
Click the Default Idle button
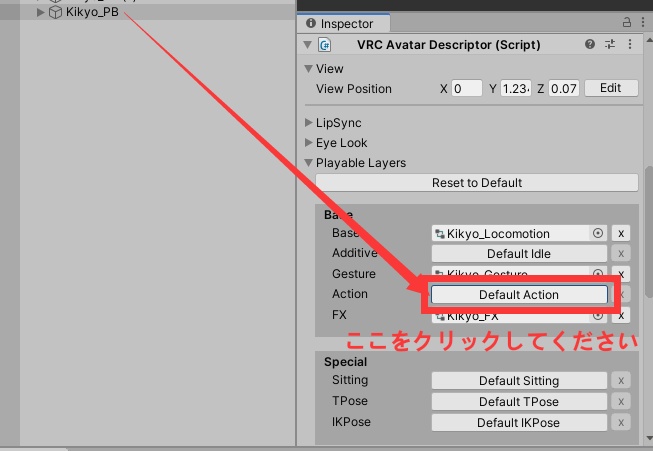tap(519, 254)
